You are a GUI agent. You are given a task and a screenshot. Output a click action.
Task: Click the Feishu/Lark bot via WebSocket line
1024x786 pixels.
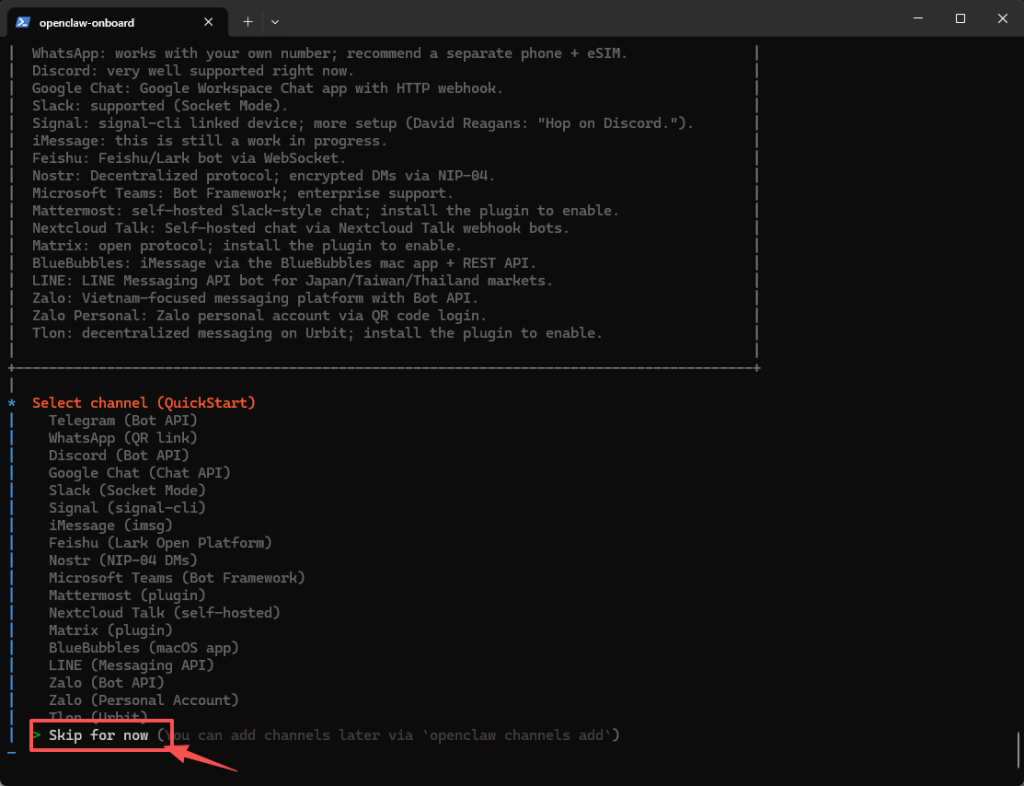click(189, 158)
